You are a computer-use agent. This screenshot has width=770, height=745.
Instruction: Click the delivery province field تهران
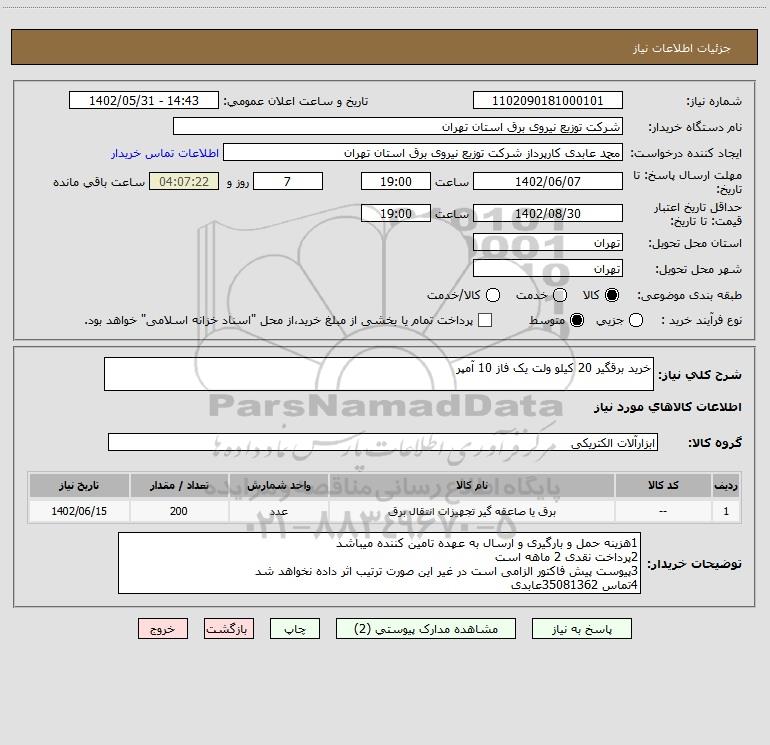(x=548, y=242)
